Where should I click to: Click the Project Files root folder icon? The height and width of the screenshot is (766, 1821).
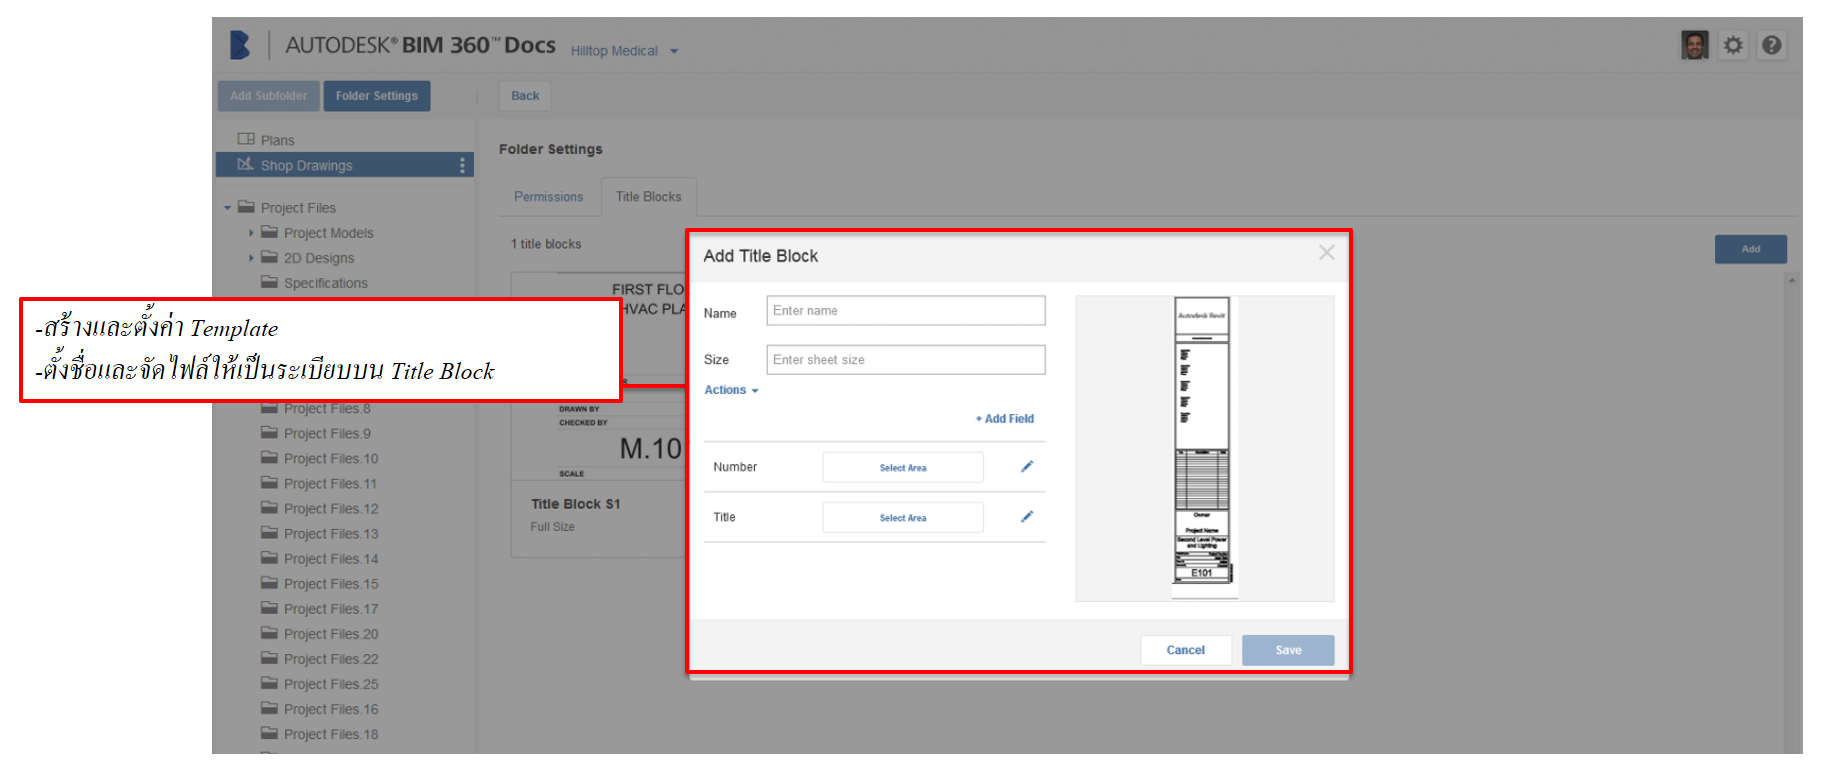point(246,207)
